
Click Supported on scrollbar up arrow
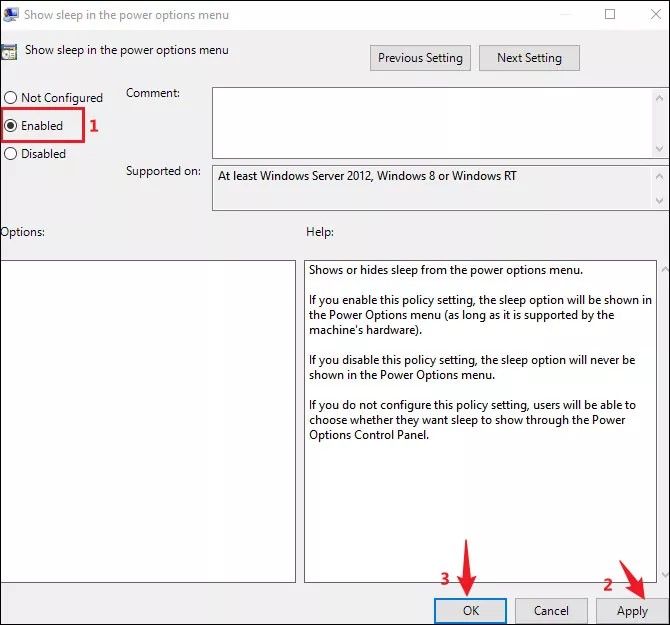[659, 176]
